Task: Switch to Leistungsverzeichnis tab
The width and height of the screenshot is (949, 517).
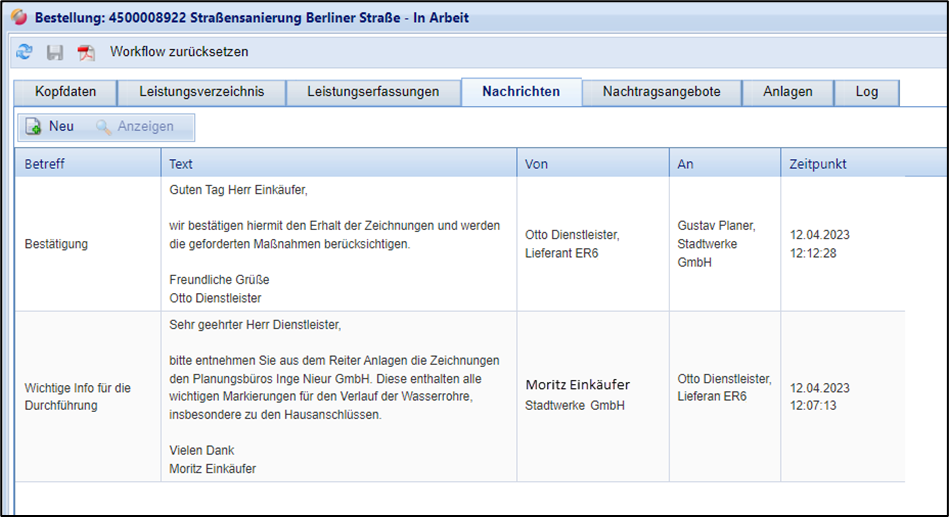Action: click(x=201, y=92)
